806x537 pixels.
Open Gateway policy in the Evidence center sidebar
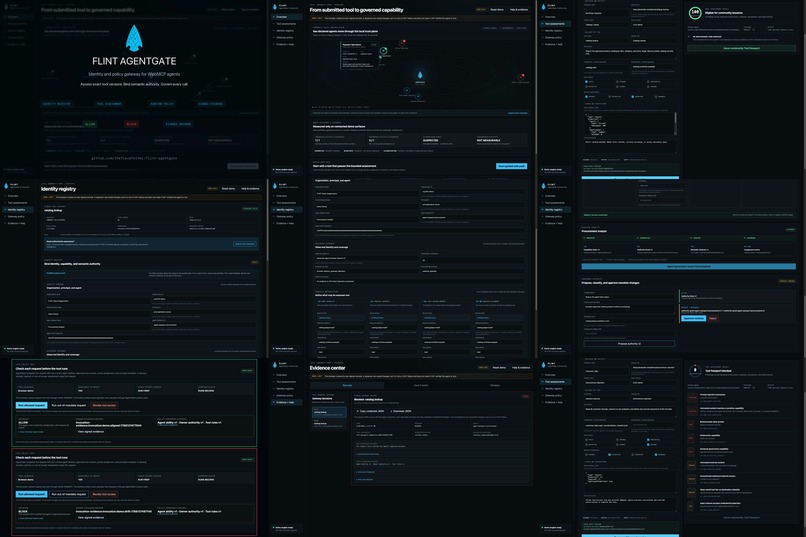point(285,395)
